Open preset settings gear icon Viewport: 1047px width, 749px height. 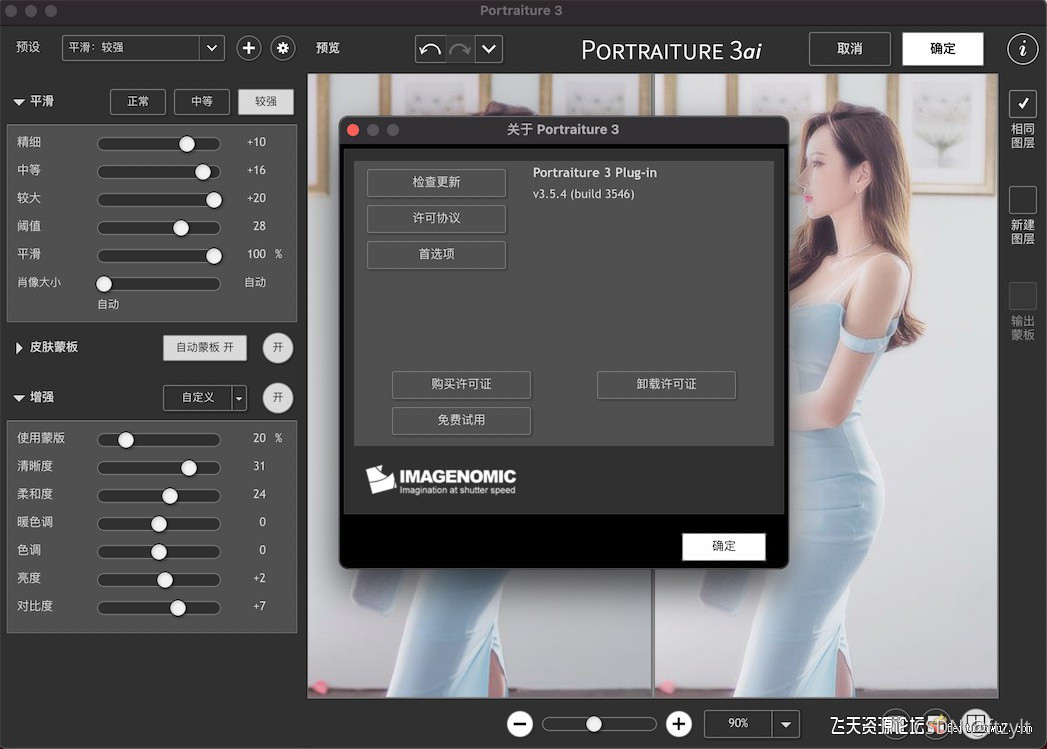[x=283, y=48]
